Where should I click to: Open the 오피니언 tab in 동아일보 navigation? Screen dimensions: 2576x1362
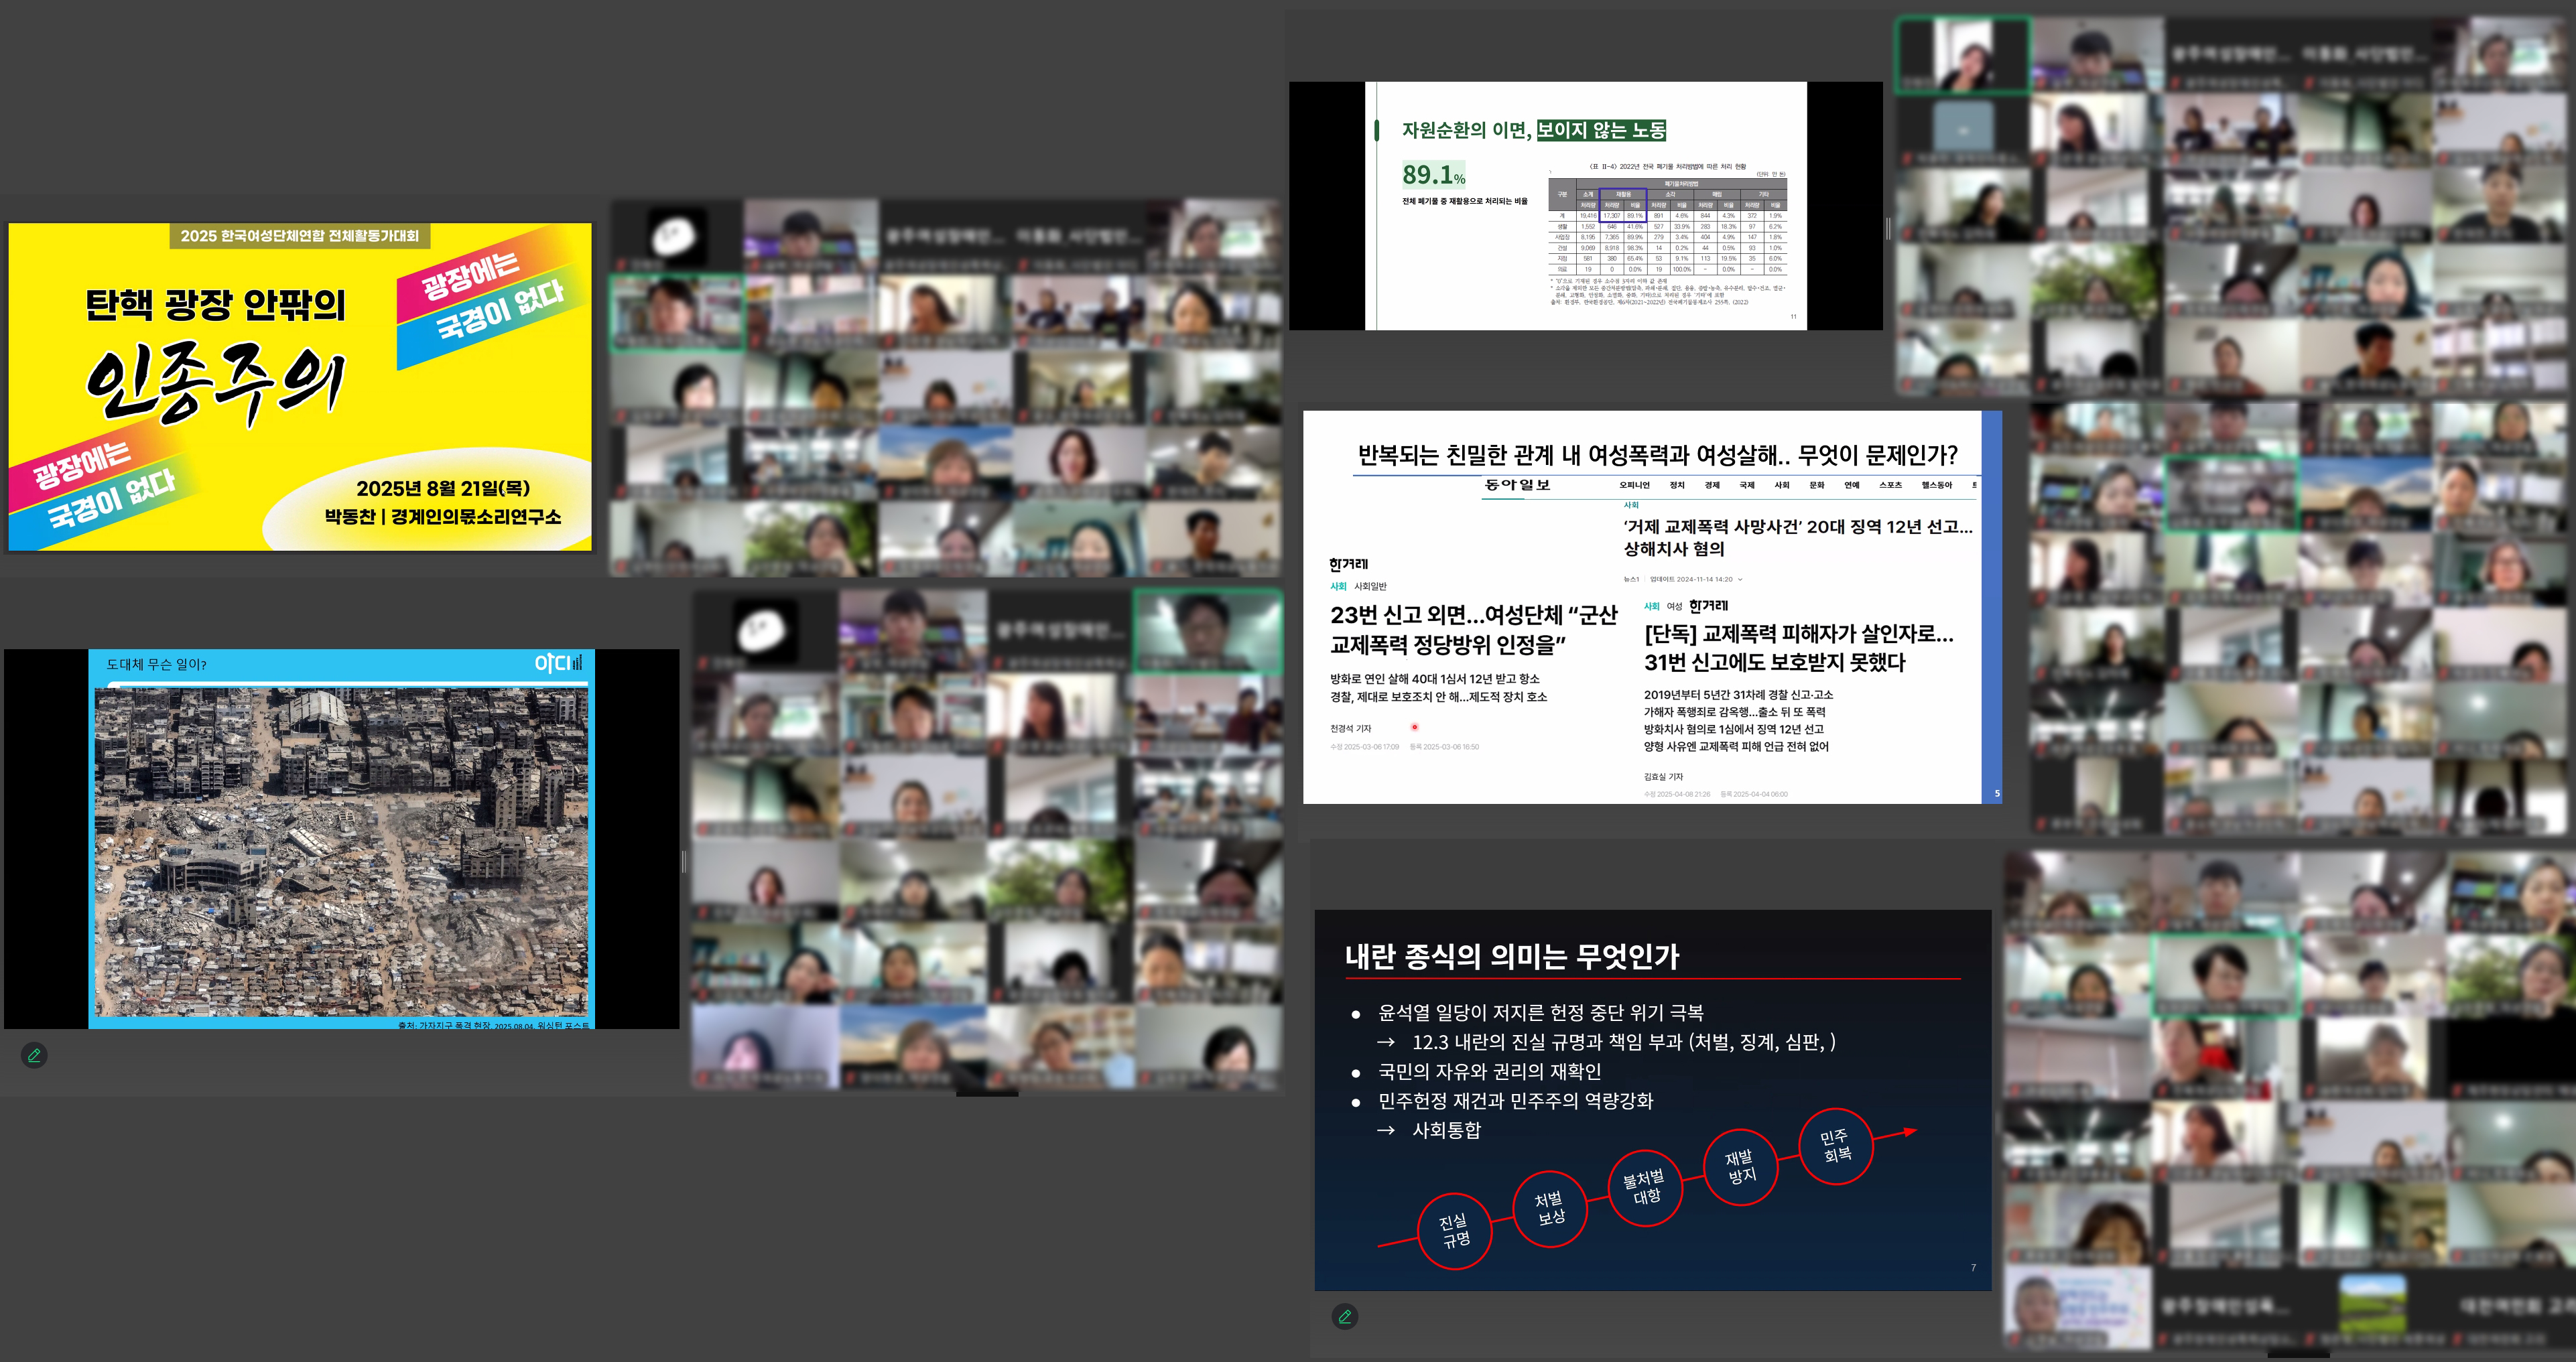coord(1634,485)
